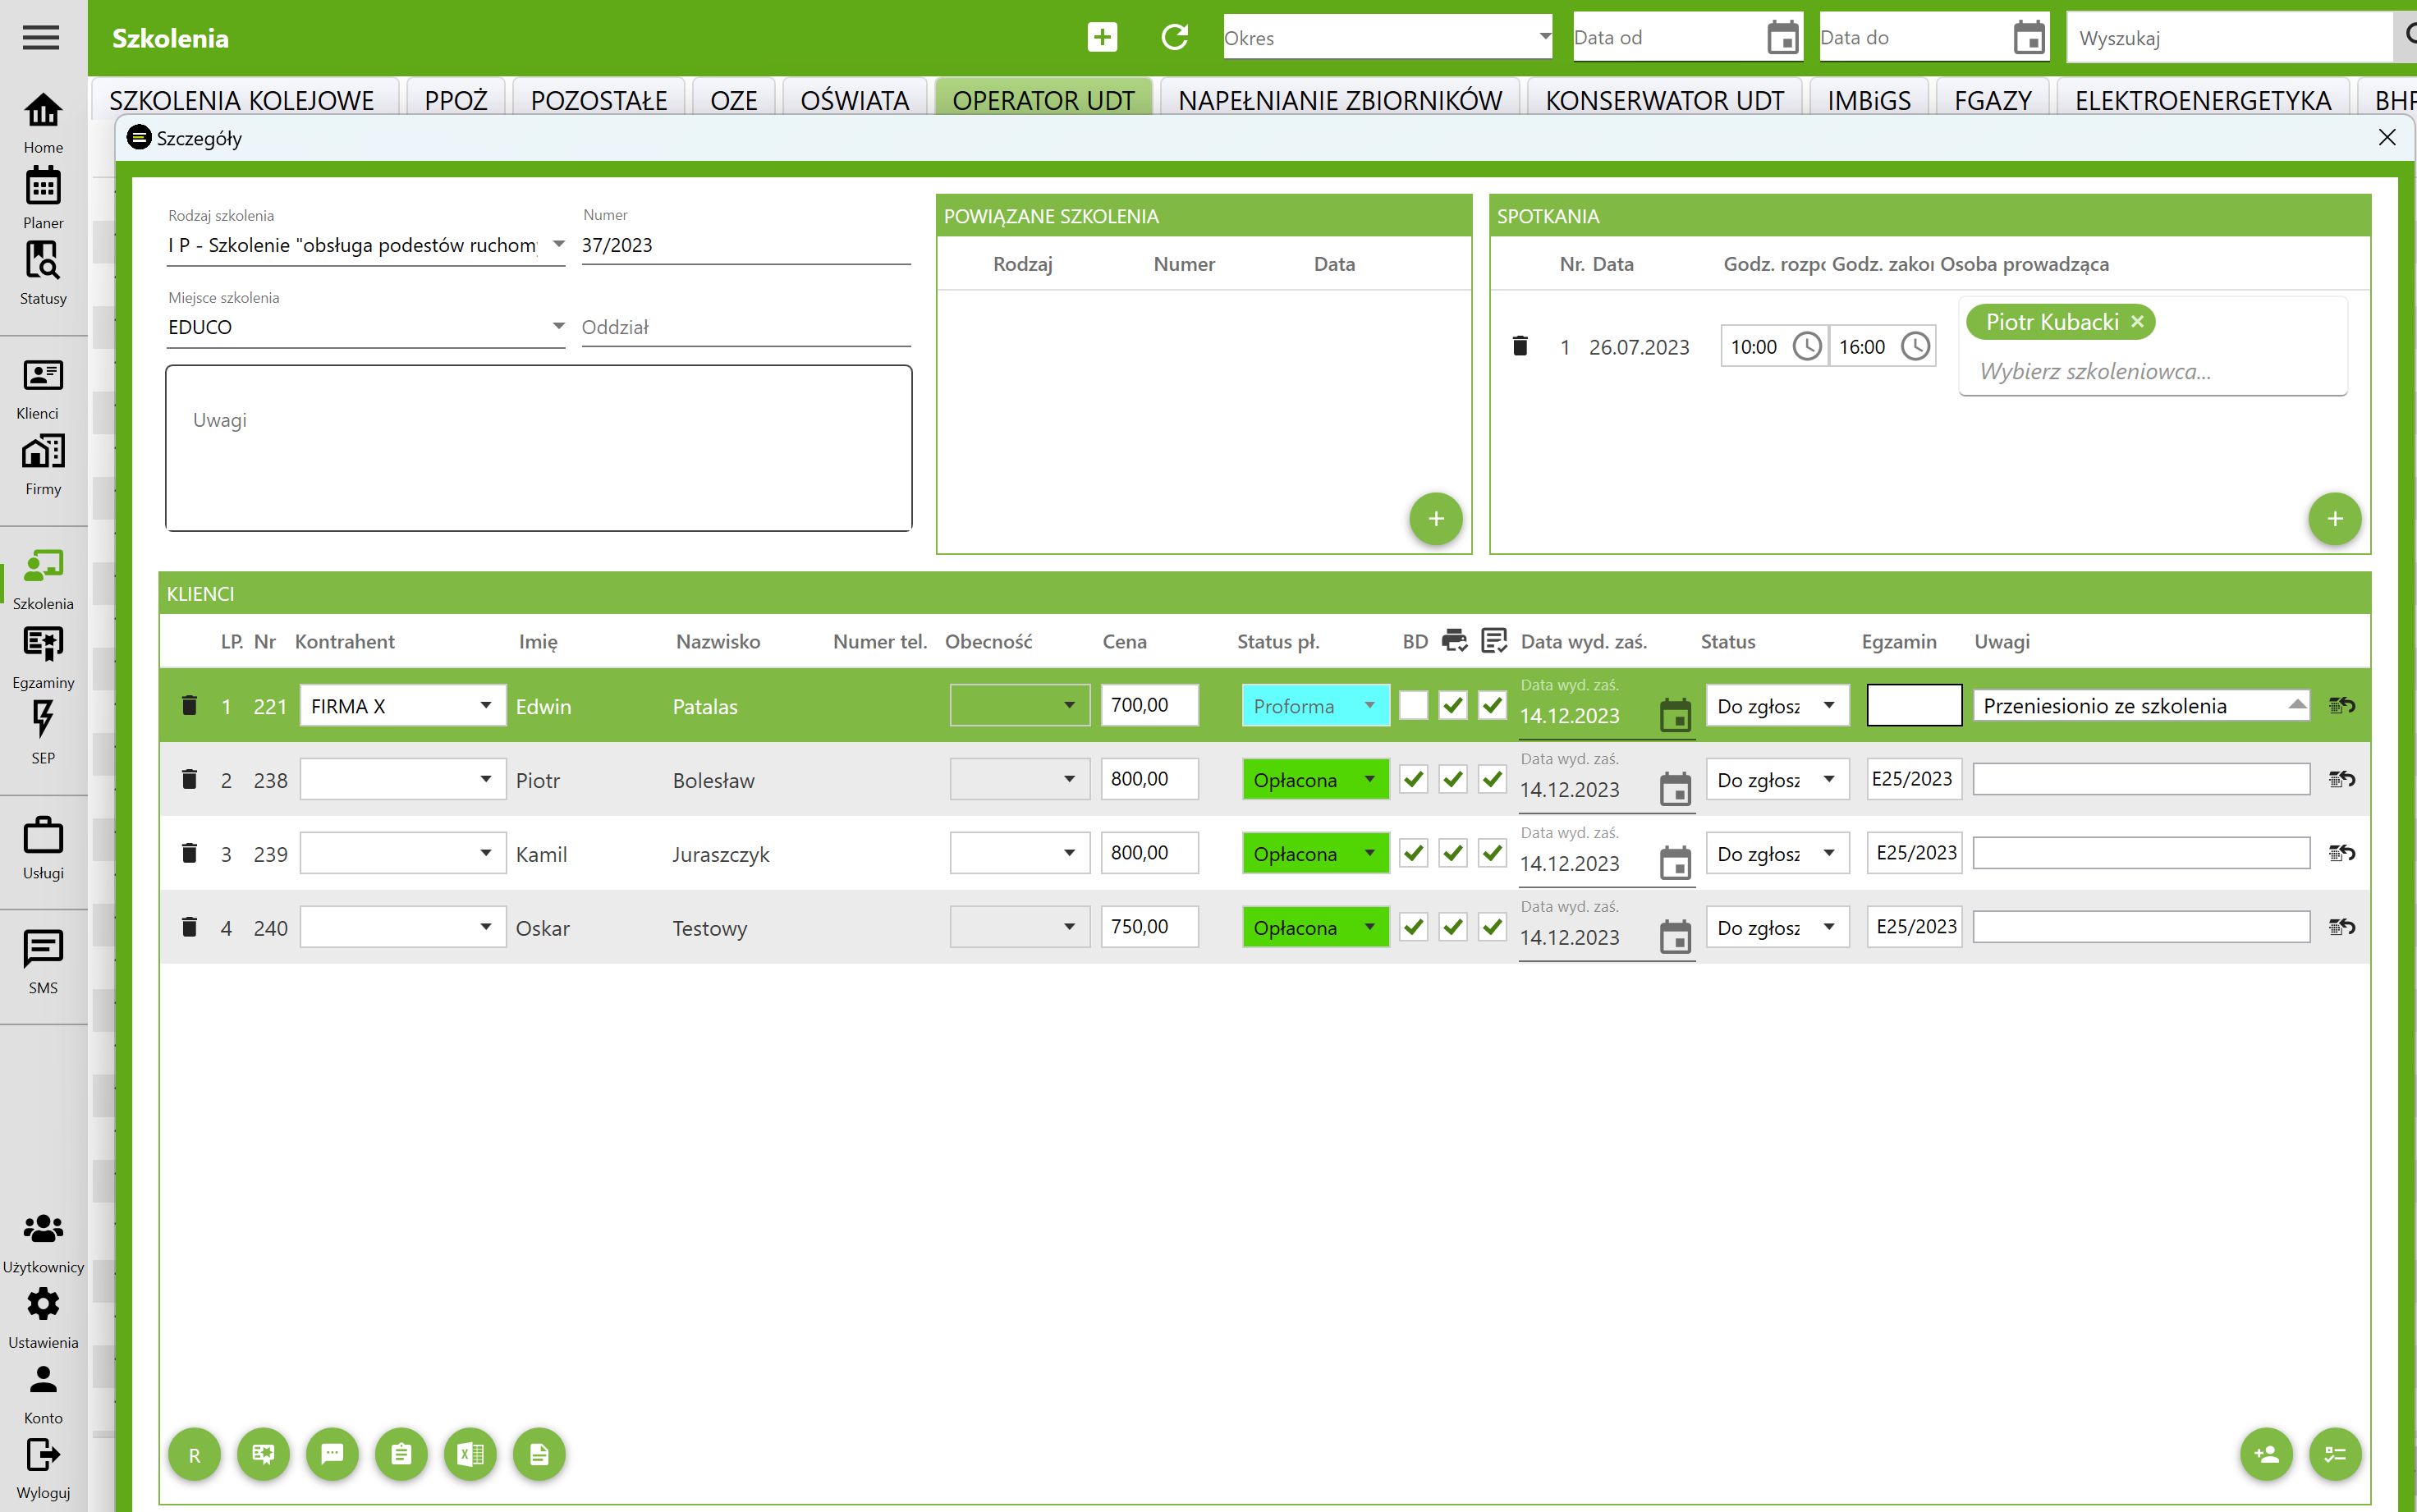Untick BD checkbox for Piotr Bolesław

tap(1413, 779)
